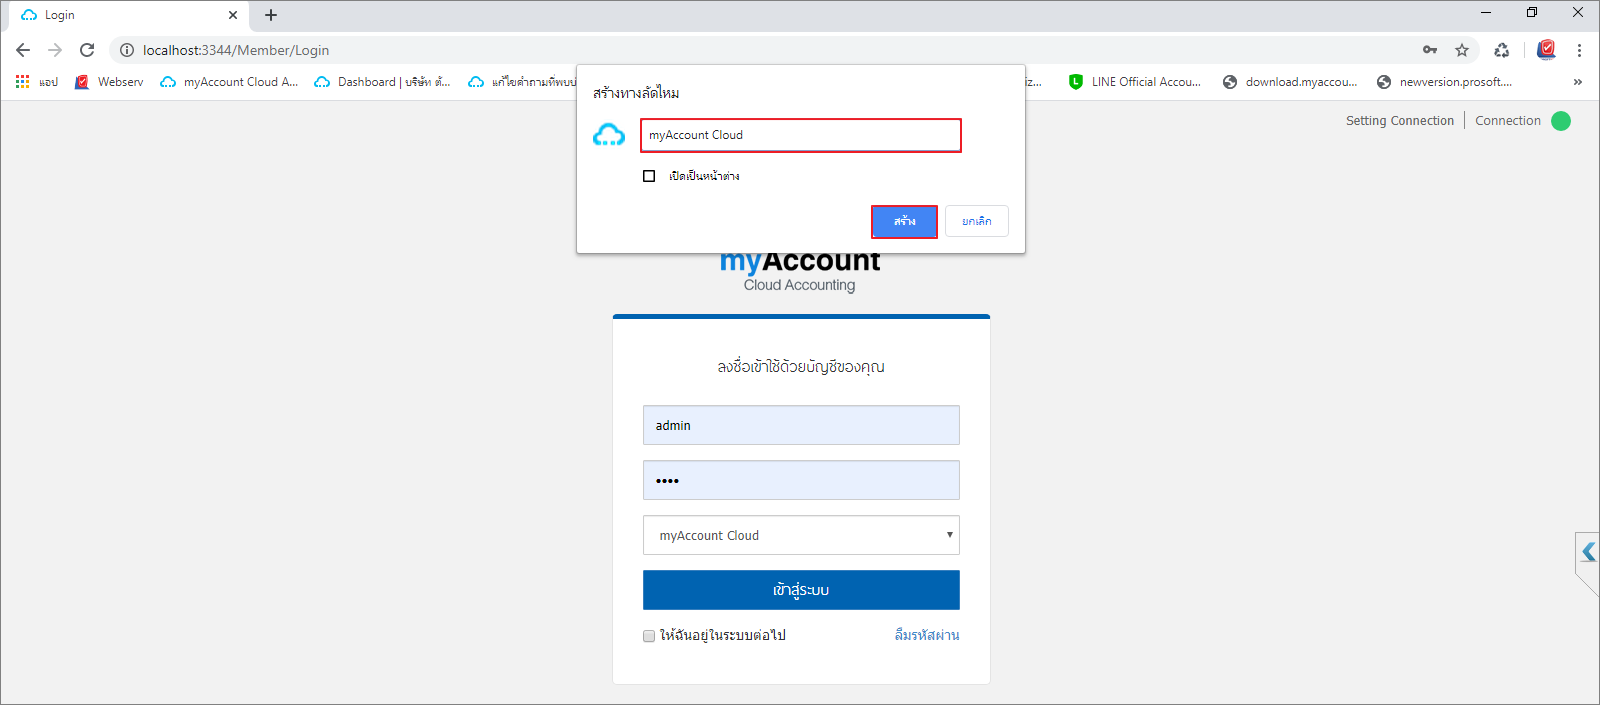Open the red checkmark extension icon
The image size is (1600, 705).
[1547, 50]
